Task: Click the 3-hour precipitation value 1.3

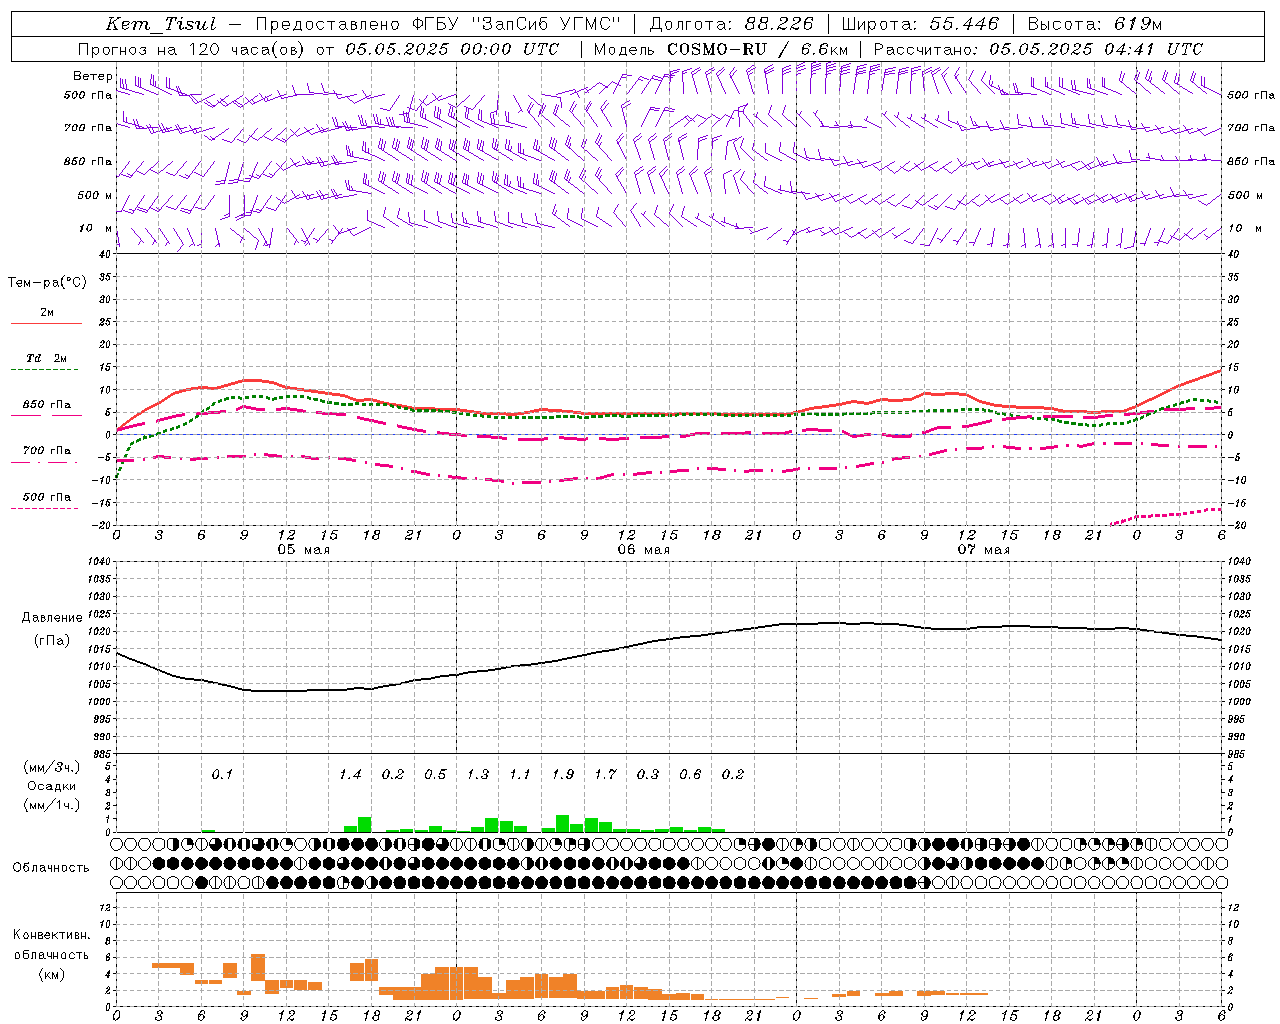Action: [478, 774]
